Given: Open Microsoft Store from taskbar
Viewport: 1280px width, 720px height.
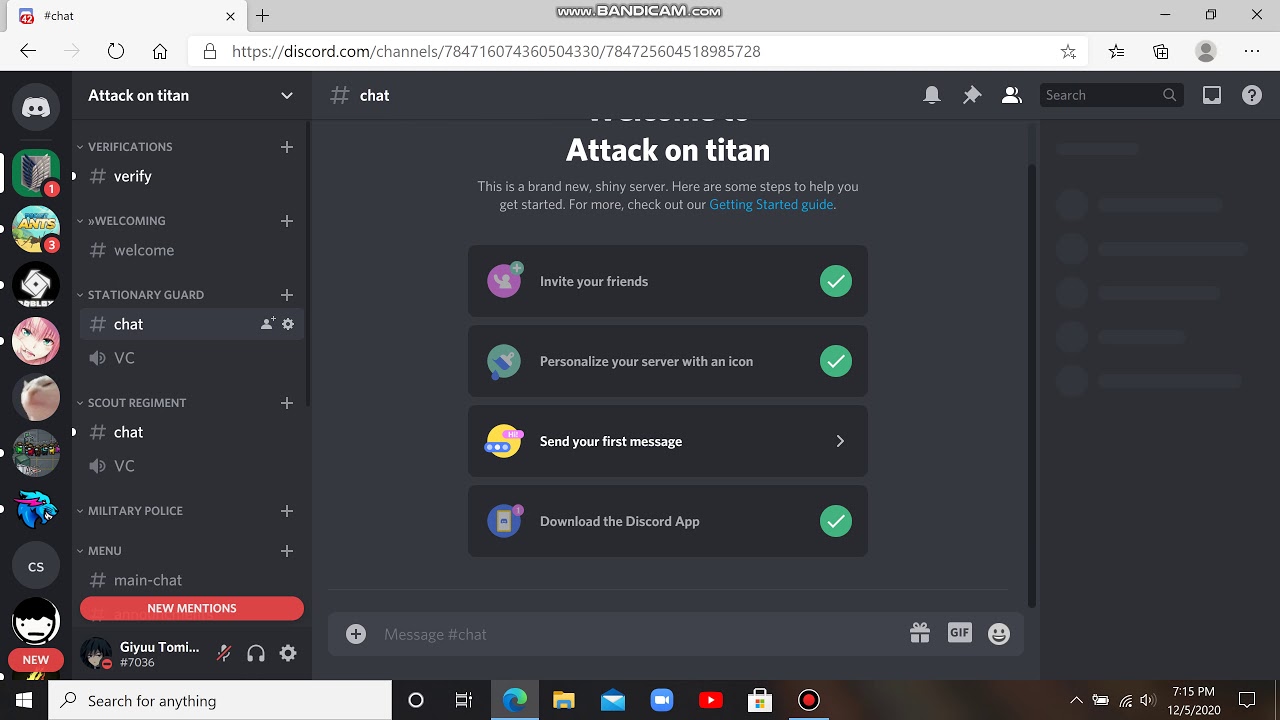Looking at the screenshot, I should click(760, 700).
